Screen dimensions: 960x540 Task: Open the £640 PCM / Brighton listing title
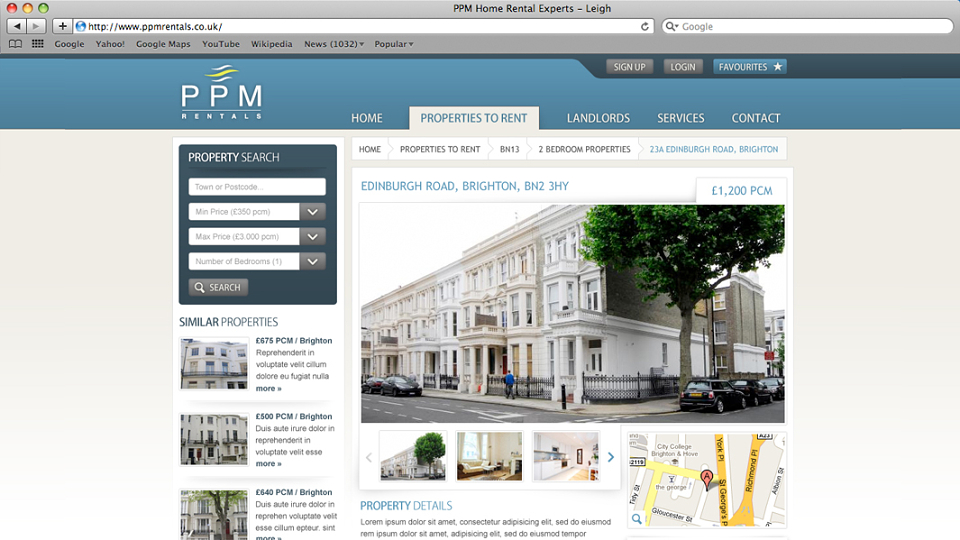(x=294, y=492)
